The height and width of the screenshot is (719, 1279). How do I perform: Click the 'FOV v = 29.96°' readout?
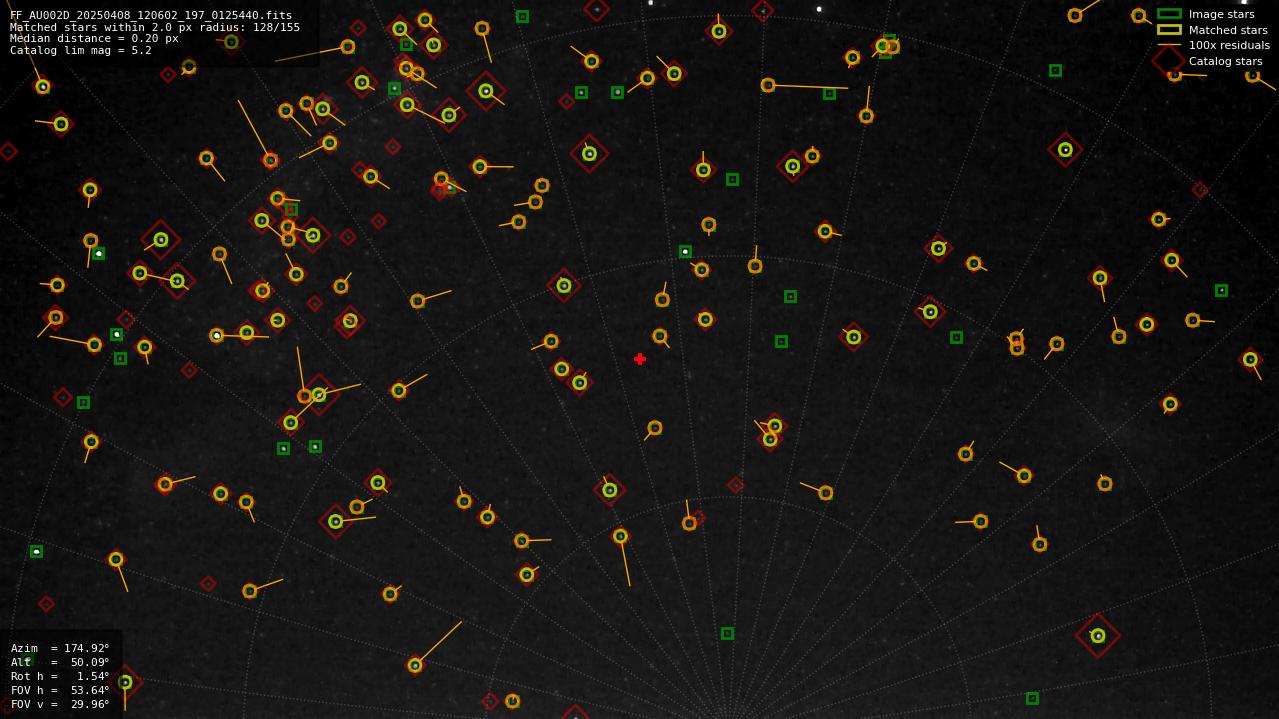(x=60, y=704)
